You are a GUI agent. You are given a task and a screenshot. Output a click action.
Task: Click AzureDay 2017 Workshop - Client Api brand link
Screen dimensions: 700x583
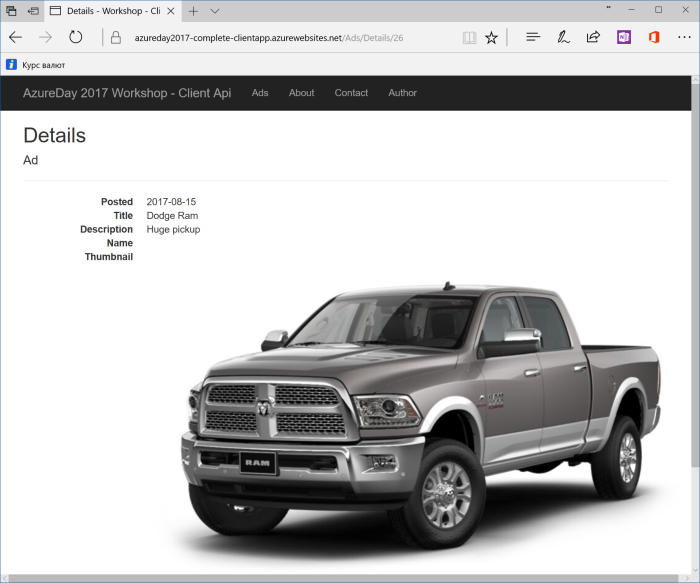coord(127,93)
